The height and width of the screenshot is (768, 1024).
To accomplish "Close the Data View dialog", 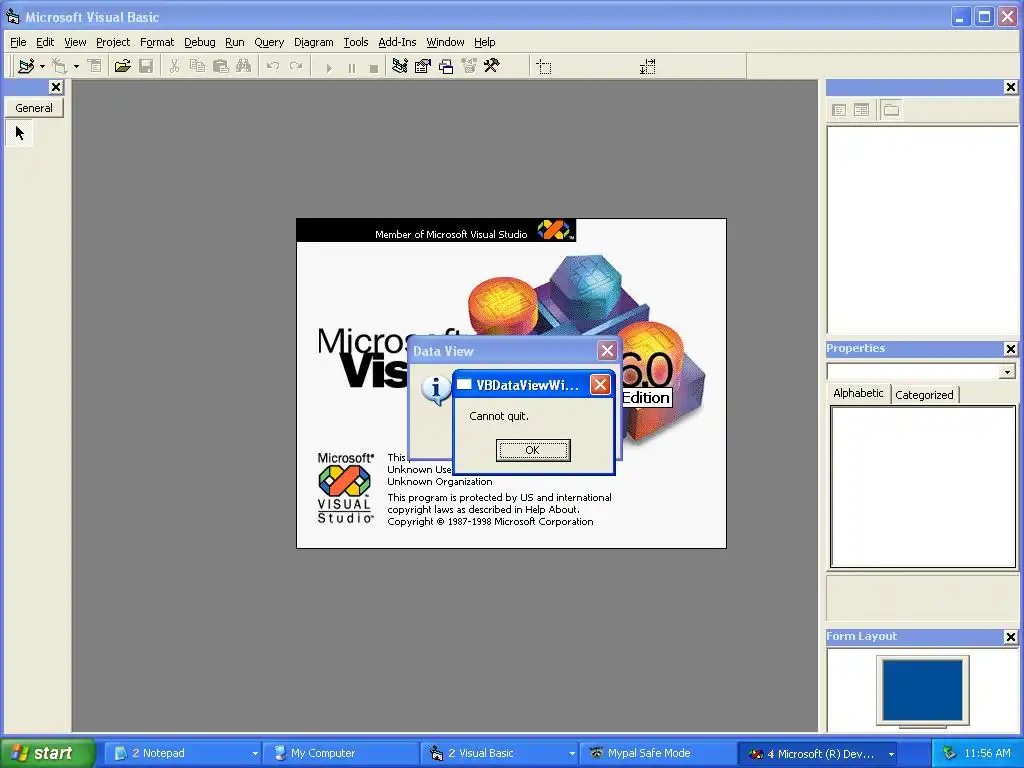I will (x=607, y=351).
